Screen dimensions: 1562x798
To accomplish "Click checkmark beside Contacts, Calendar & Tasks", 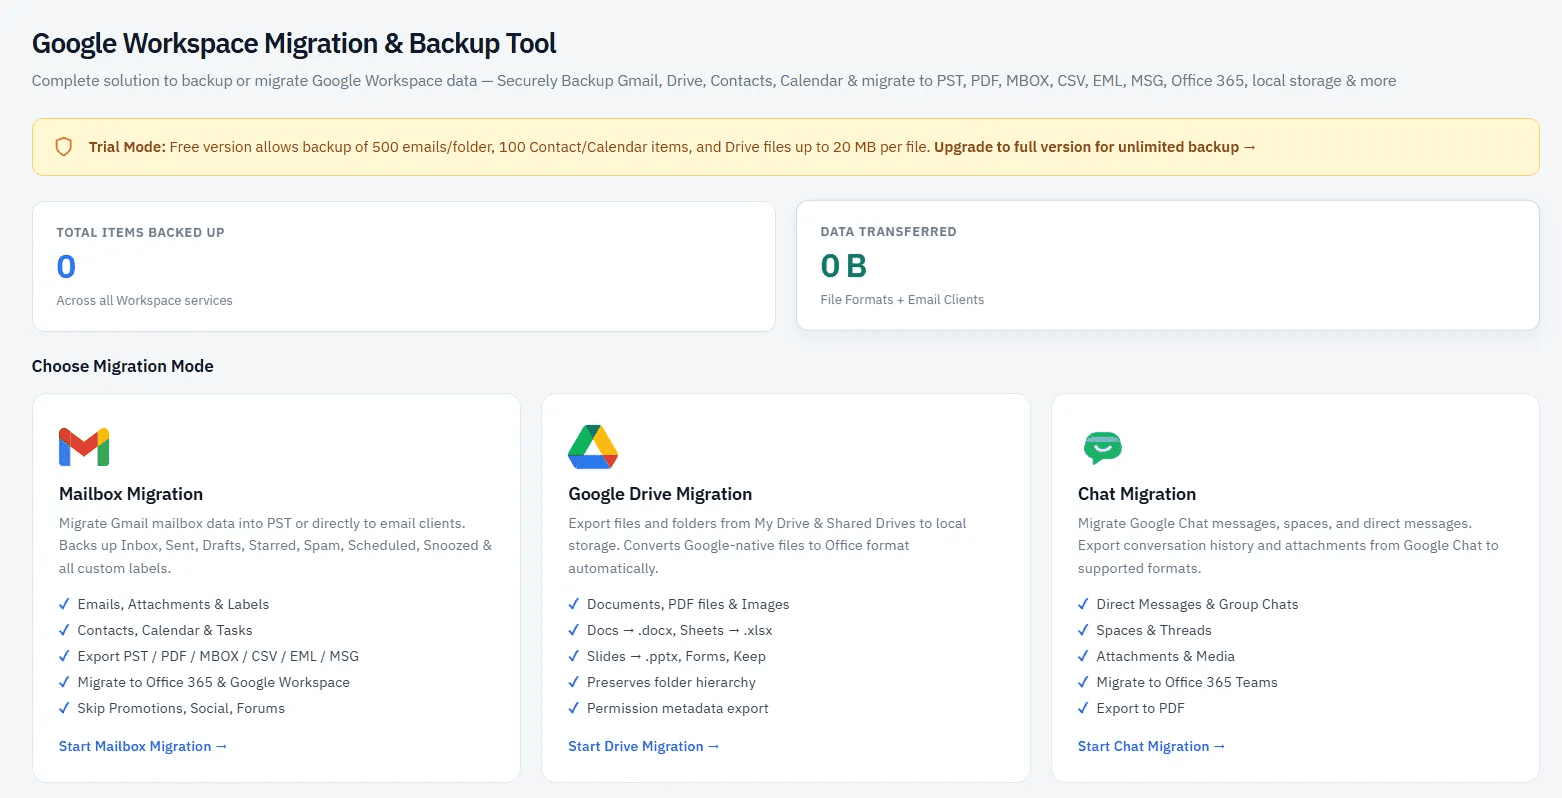I will pyautogui.click(x=65, y=630).
